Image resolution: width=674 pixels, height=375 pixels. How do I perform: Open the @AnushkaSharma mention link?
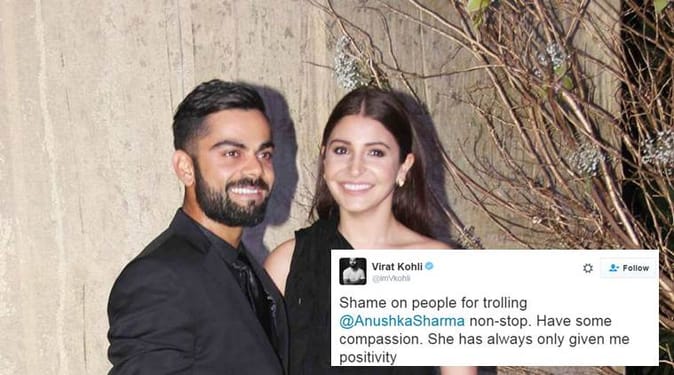coord(402,321)
